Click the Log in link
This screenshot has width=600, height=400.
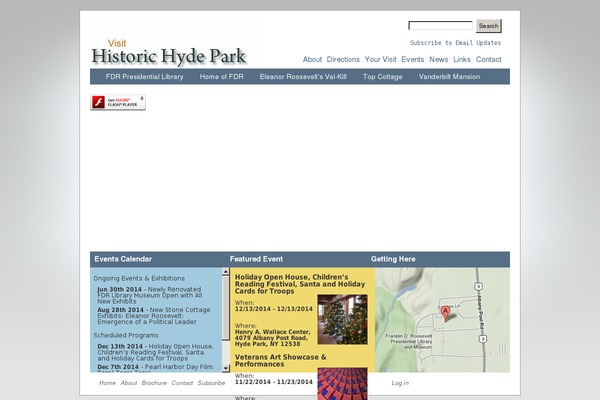point(400,383)
